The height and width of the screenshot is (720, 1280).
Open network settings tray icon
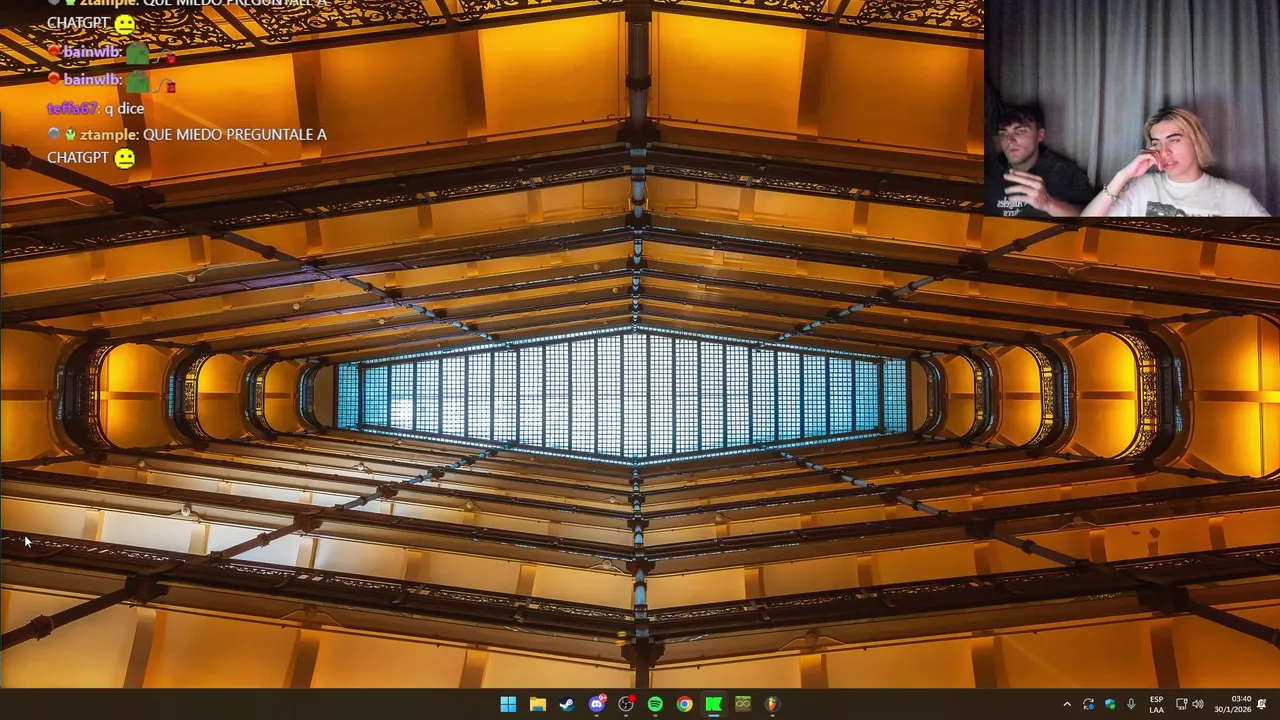(1182, 704)
